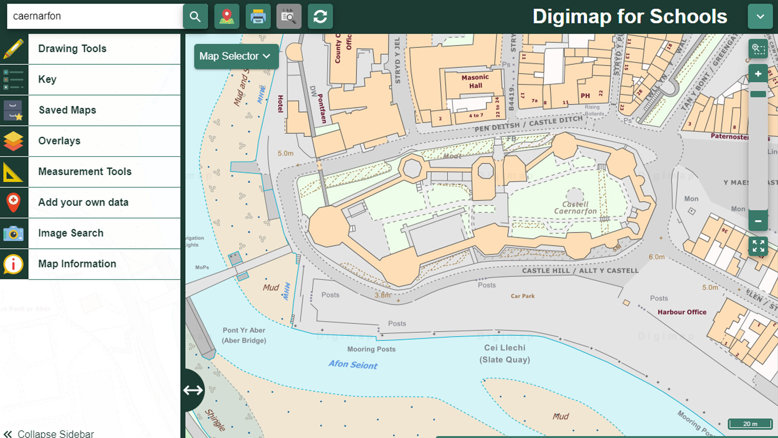778x438 pixels.
Task: Click the search magnifier button
Action: click(195, 16)
